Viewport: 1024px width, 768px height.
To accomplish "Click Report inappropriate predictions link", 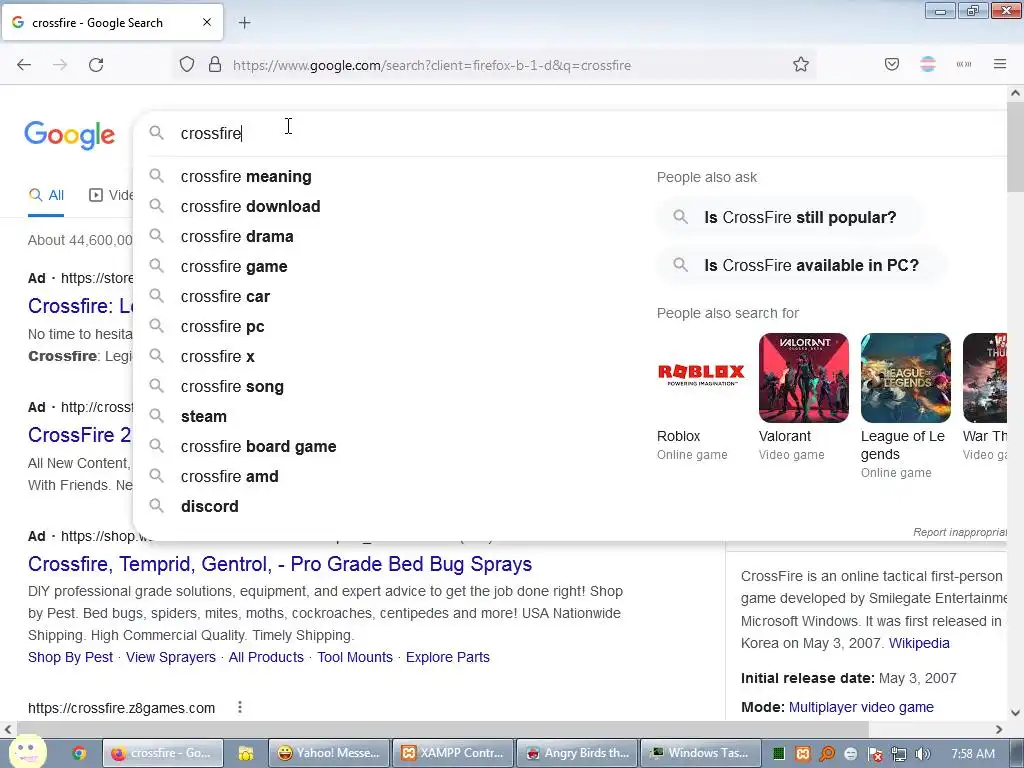I will point(960,532).
